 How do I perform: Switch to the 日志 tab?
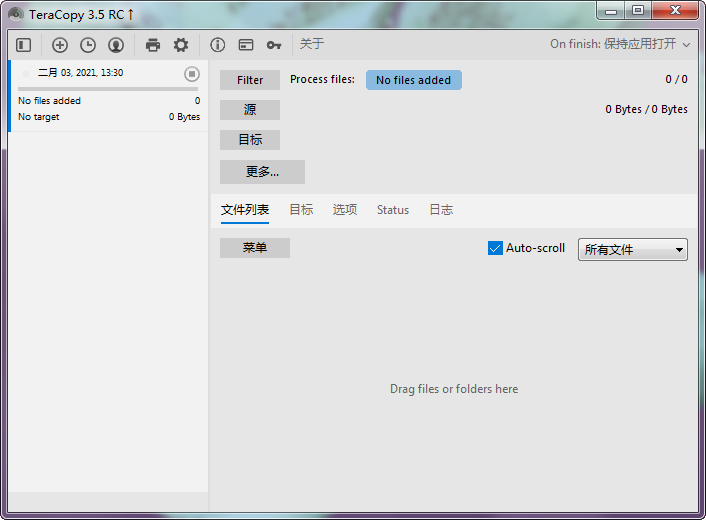tap(441, 210)
